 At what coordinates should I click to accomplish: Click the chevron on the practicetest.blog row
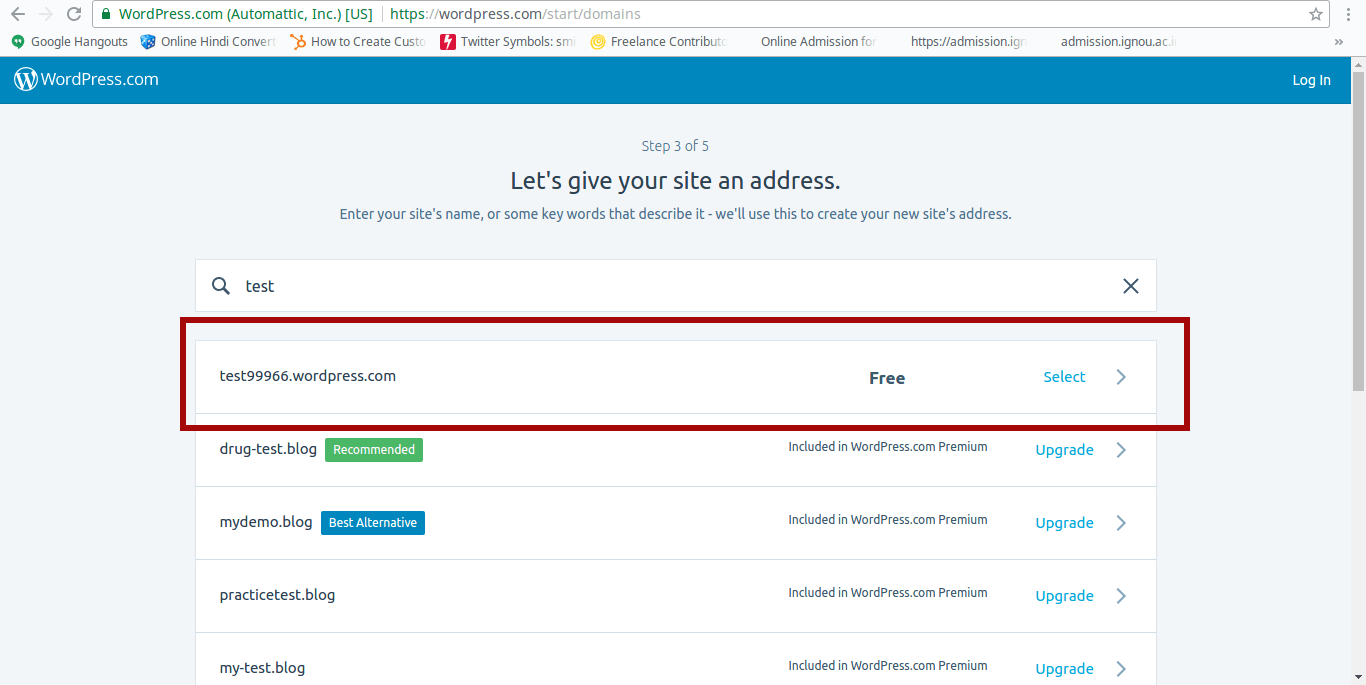pos(1121,596)
